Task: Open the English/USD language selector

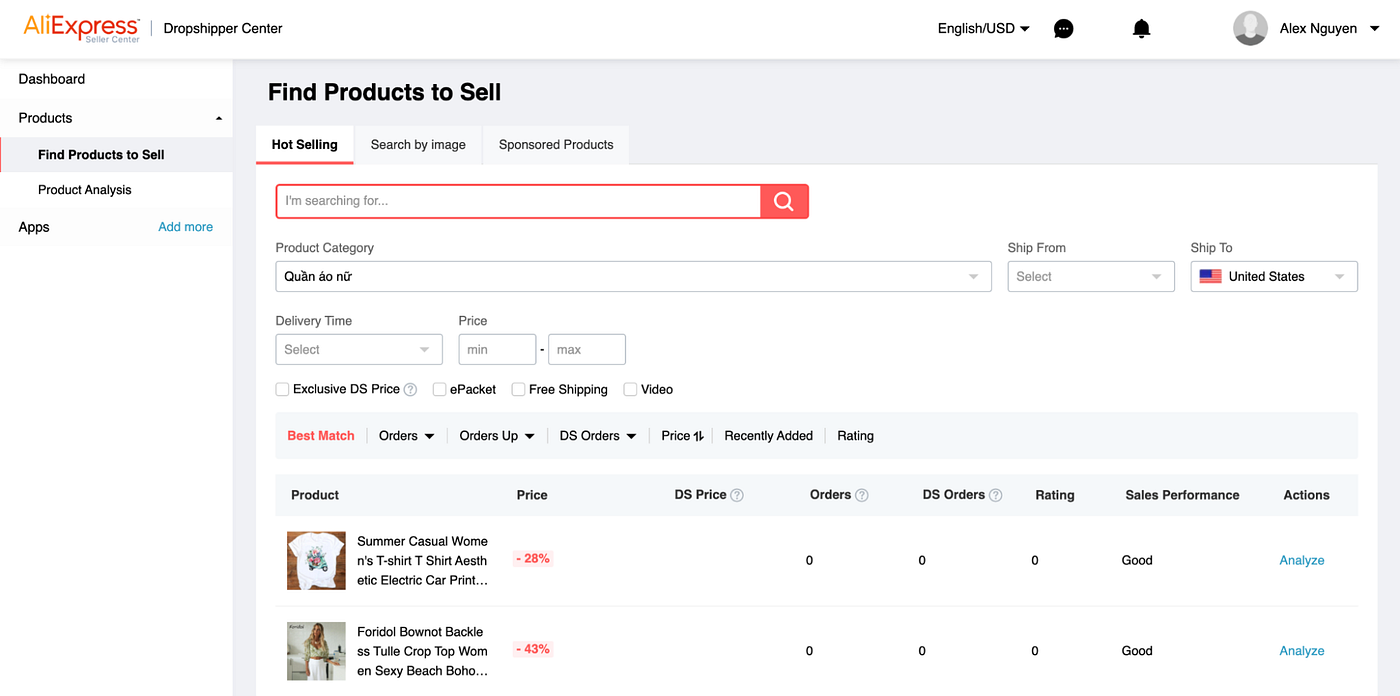Action: (x=983, y=29)
